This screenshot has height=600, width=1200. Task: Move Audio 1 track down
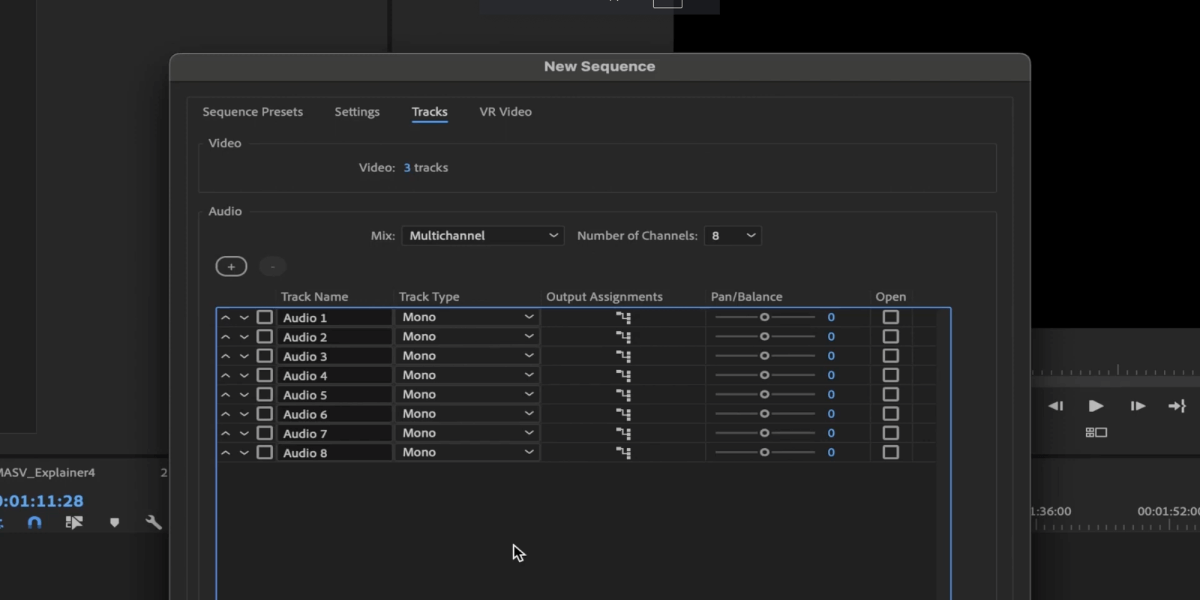pyautogui.click(x=244, y=318)
